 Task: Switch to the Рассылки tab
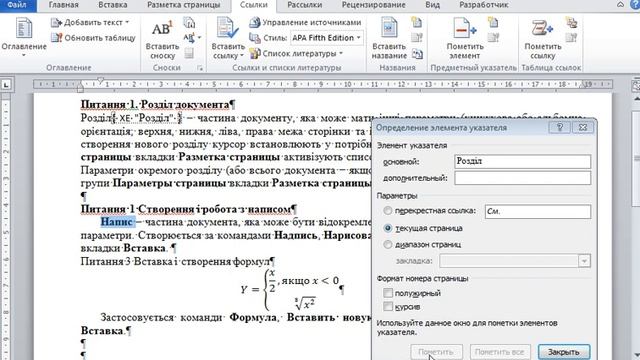pos(304,5)
